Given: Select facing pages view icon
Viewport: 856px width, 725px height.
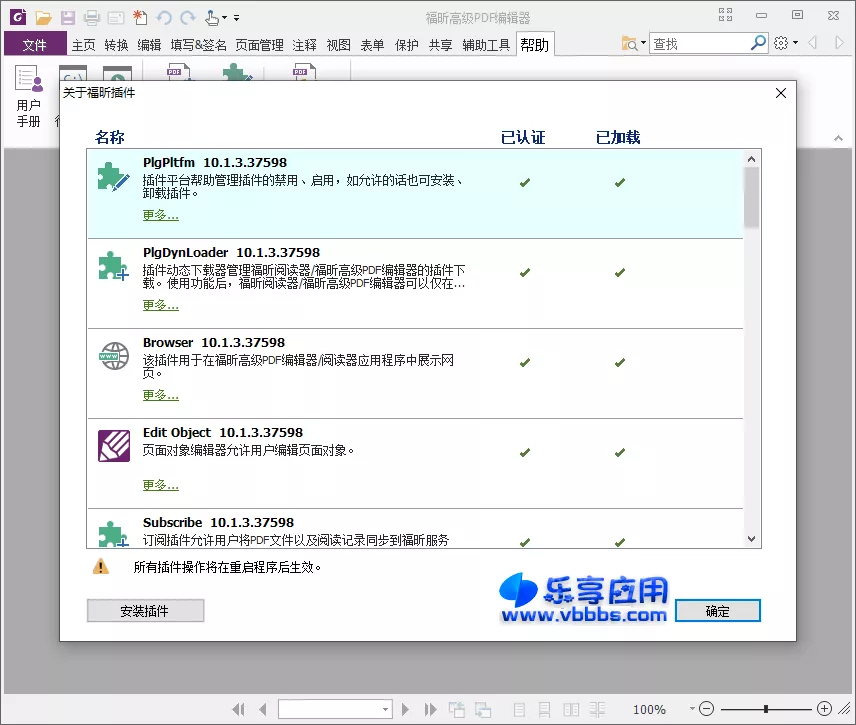Looking at the screenshot, I should pos(571,709).
